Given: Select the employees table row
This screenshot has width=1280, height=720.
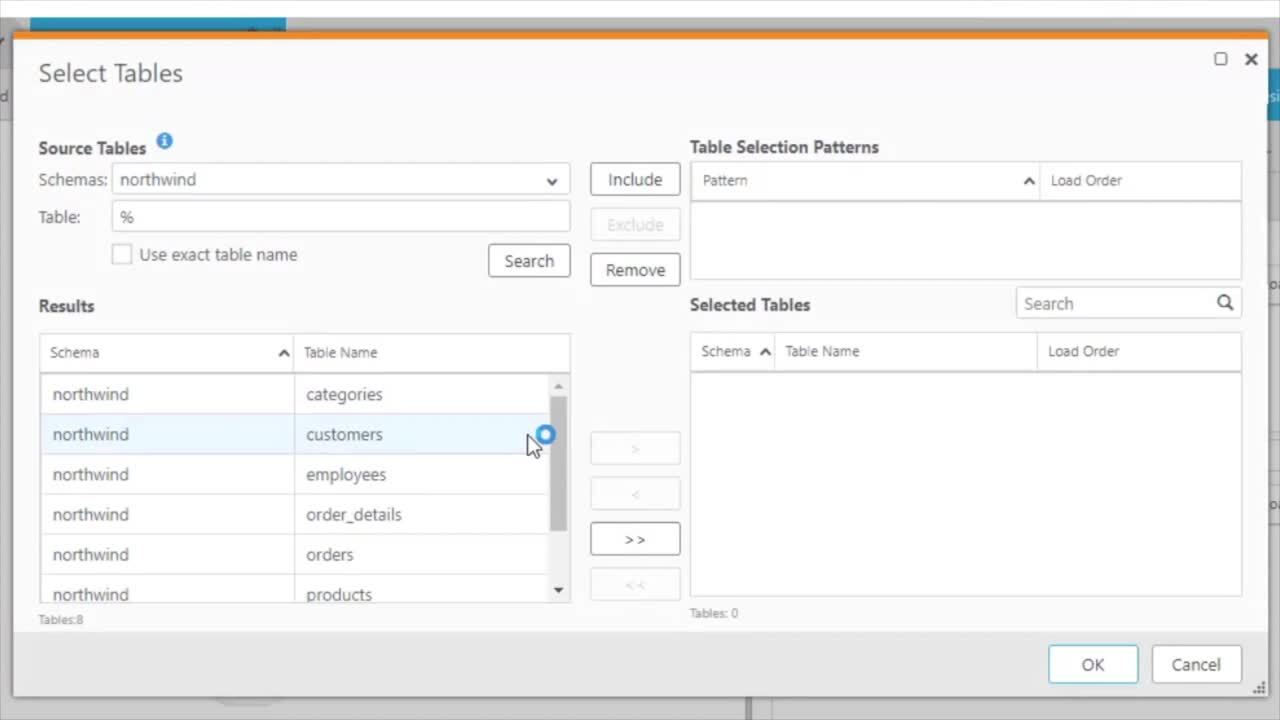Looking at the screenshot, I should click(295, 474).
